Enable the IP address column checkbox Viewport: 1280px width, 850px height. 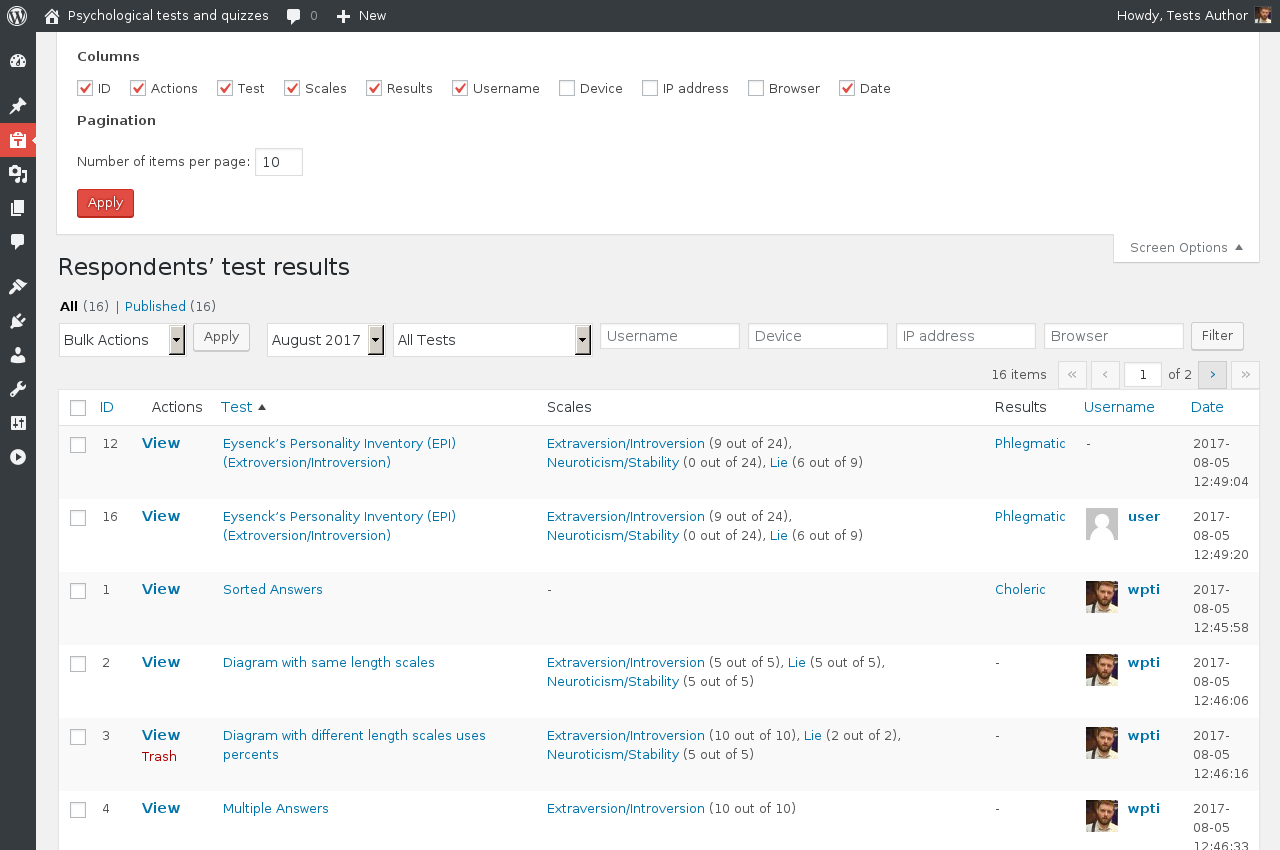(650, 88)
